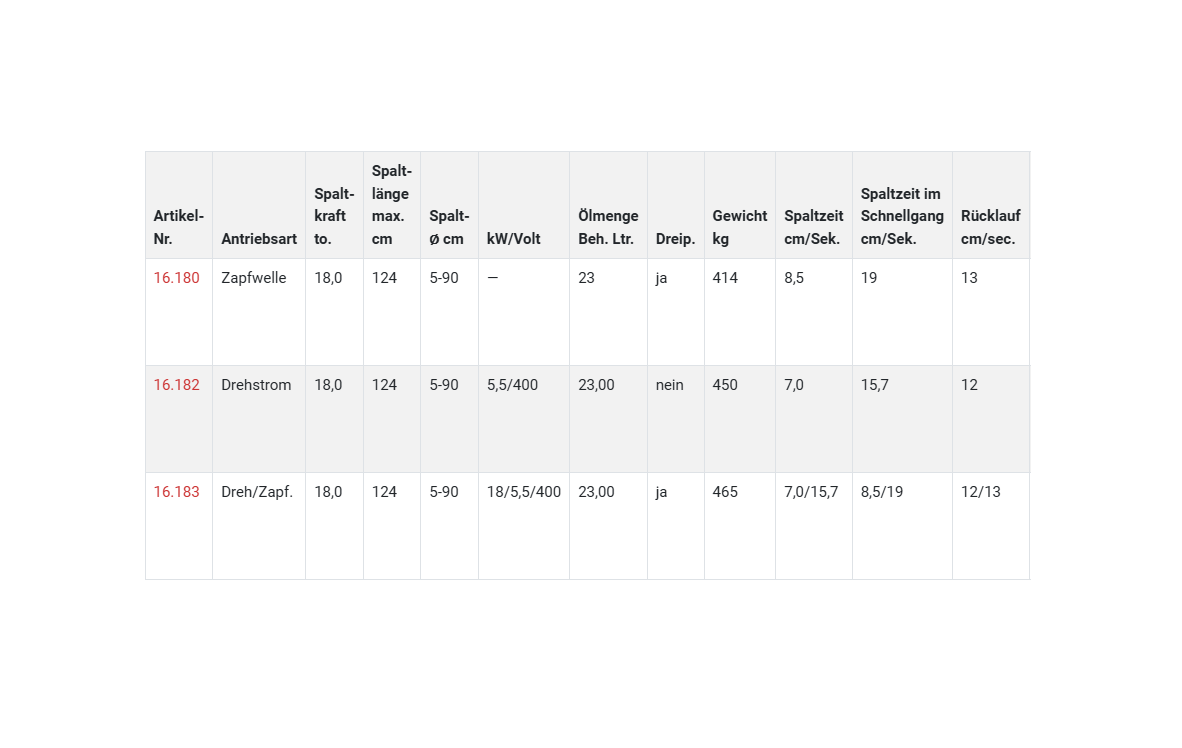Select the 18/5,5/400 cell
Viewport: 1182px width, 748px height.
(x=524, y=492)
